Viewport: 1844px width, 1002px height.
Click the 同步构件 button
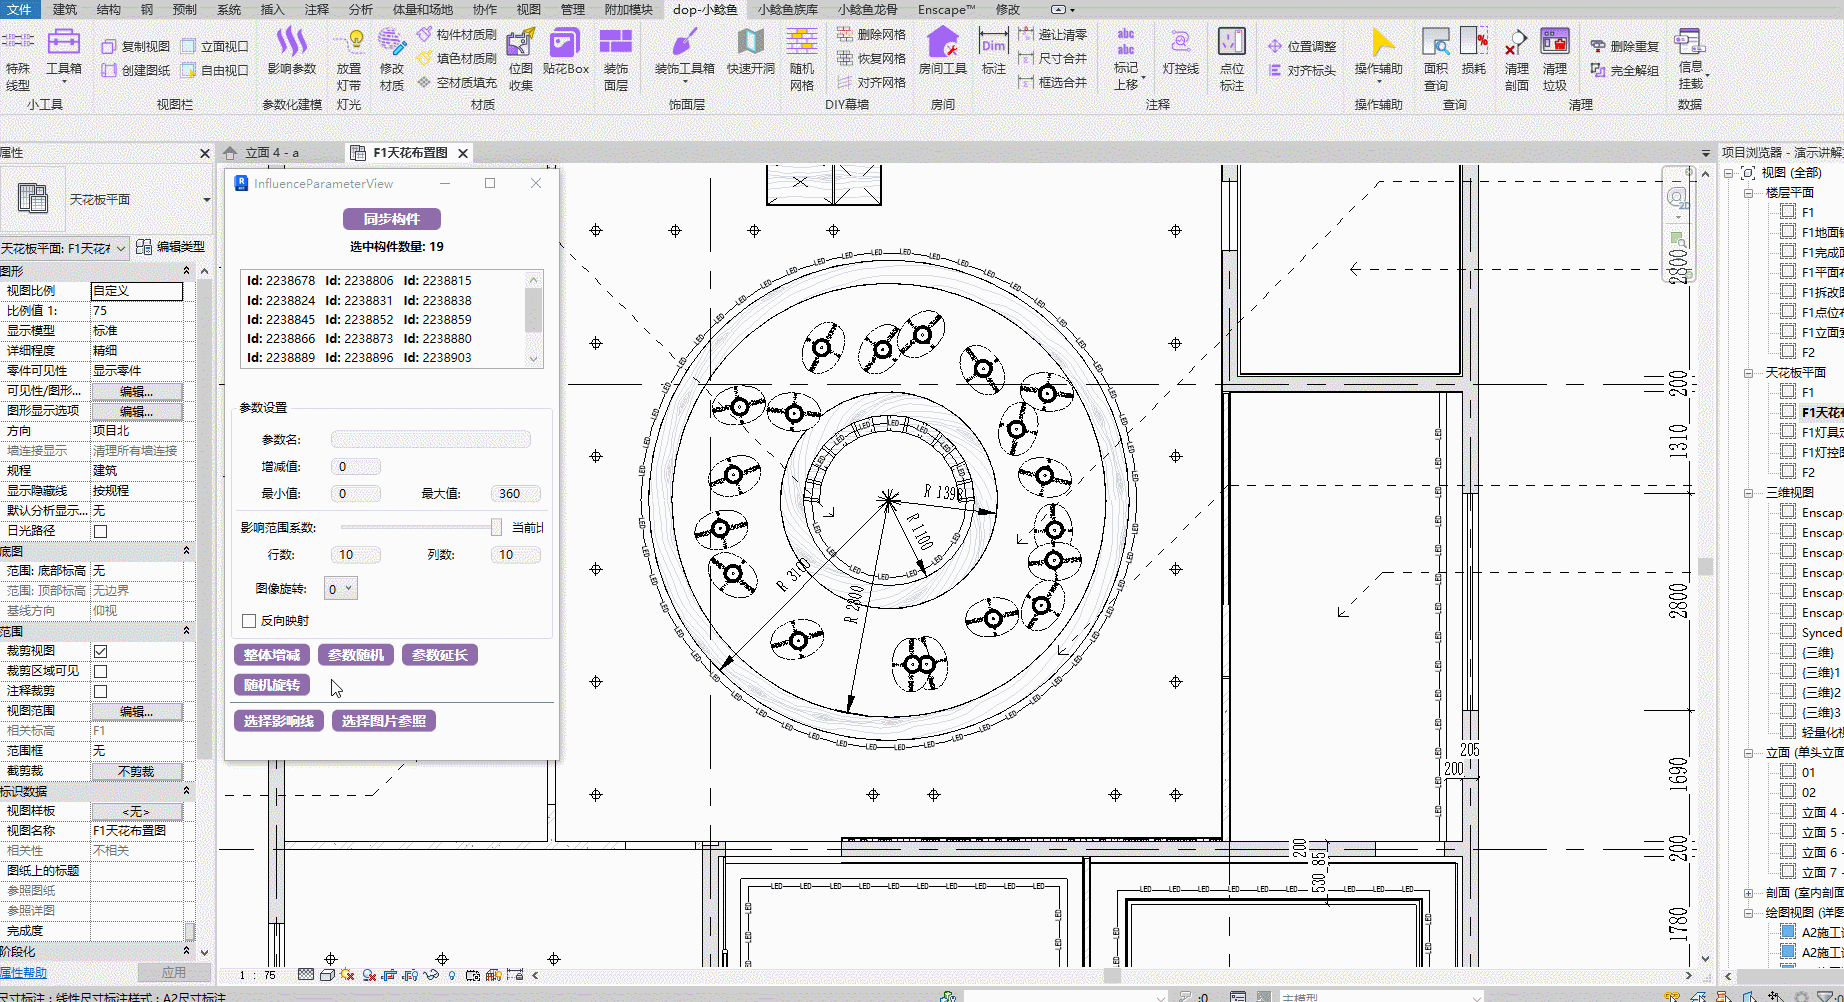[392, 219]
